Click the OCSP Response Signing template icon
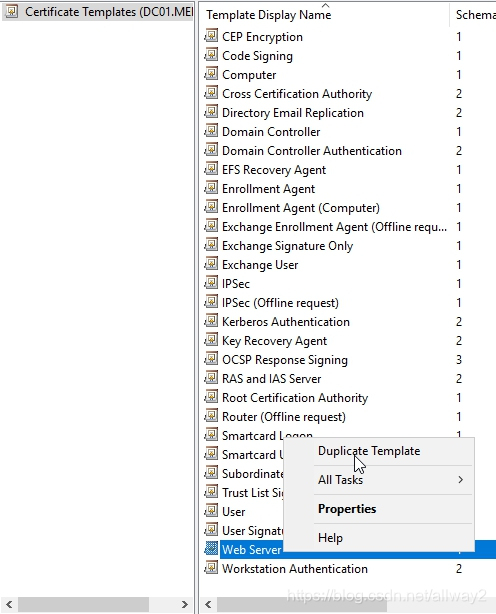Image resolution: width=496 pixels, height=614 pixels. click(x=211, y=359)
